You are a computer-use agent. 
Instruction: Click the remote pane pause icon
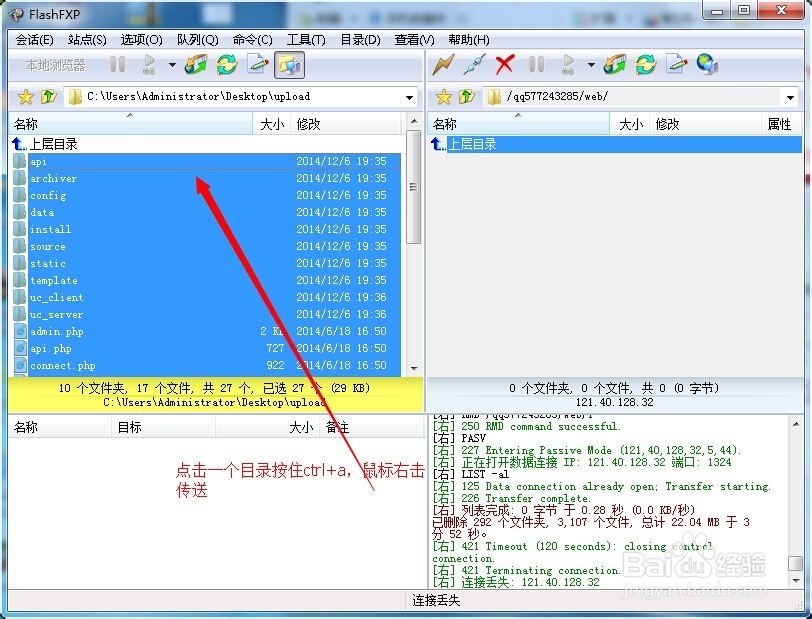tap(536, 64)
